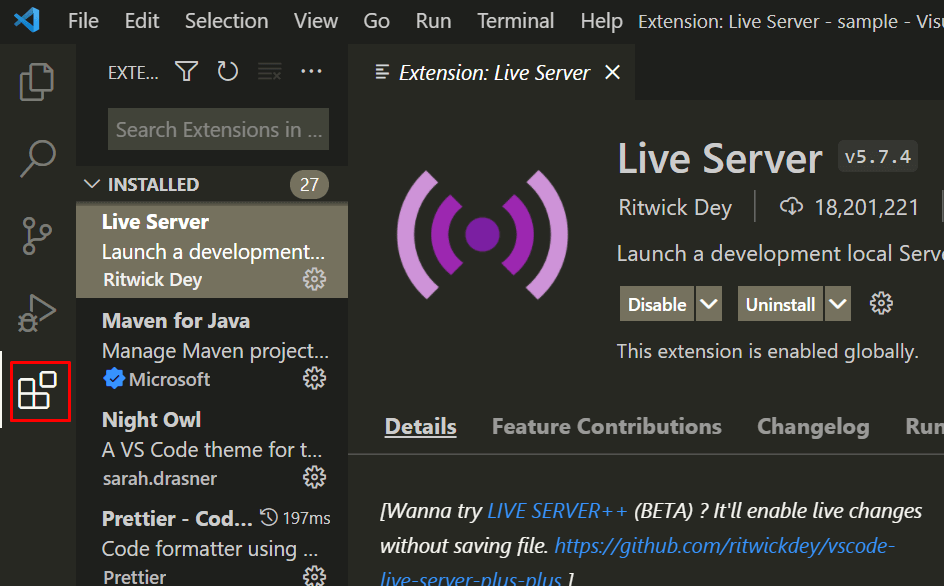This screenshot has height=586, width=944.
Task: Click the VS Code logo icon
Action: click(x=27, y=20)
